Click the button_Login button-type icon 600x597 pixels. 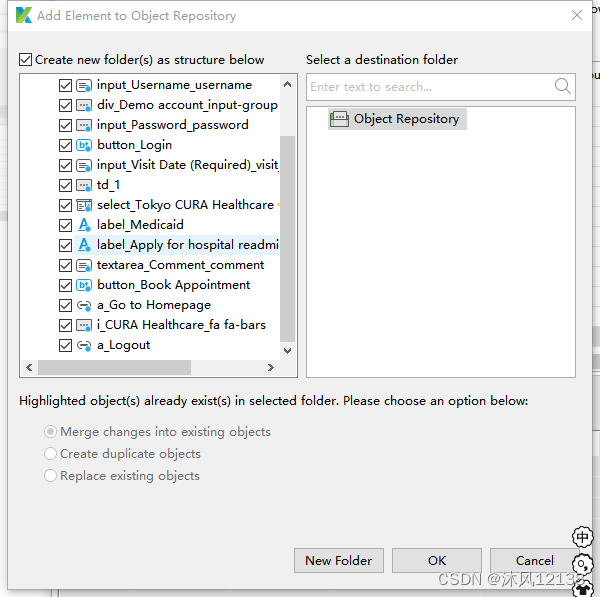point(84,145)
